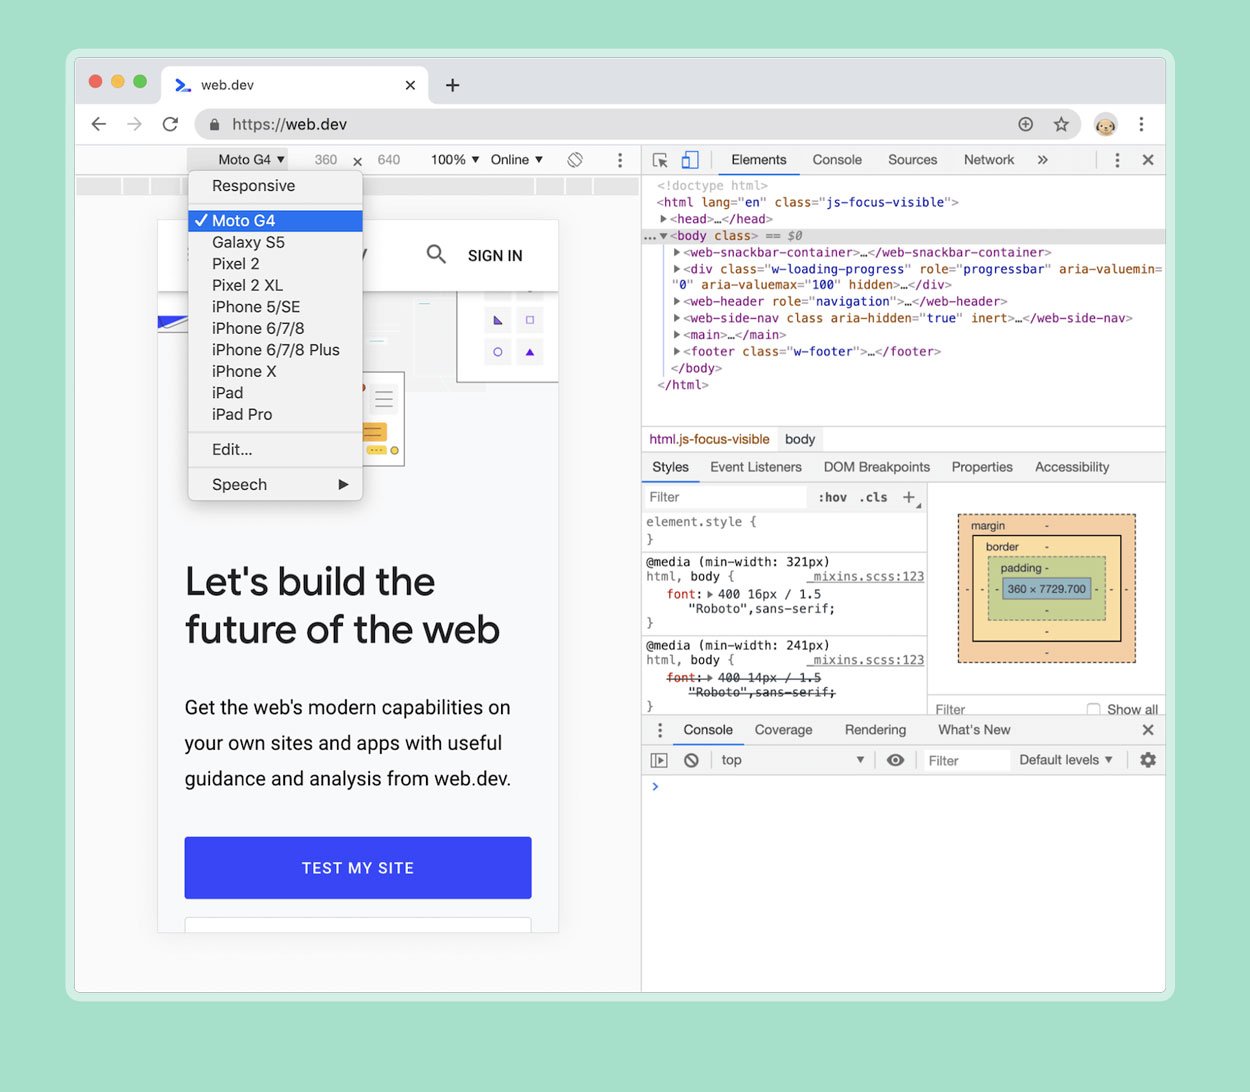Select Responsive from device list
This screenshot has height=1092, width=1250.
point(275,186)
